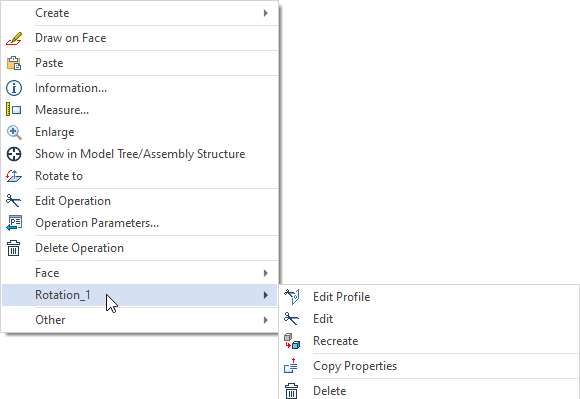Choose Edit Operation
The height and width of the screenshot is (399, 580).
click(x=140, y=201)
